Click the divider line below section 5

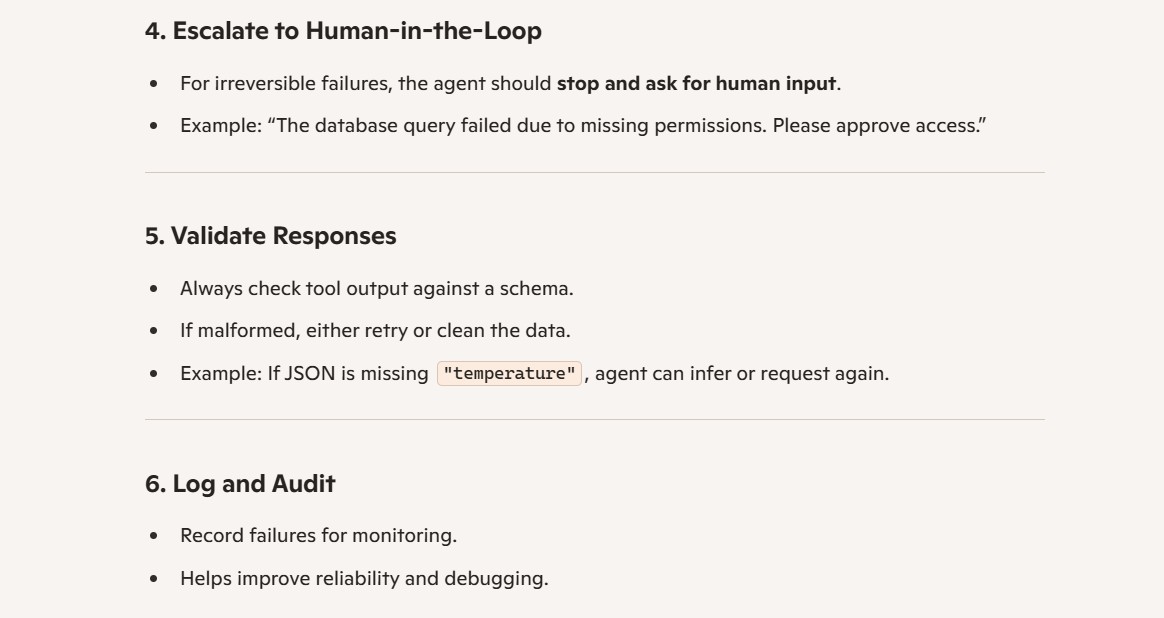[595, 420]
